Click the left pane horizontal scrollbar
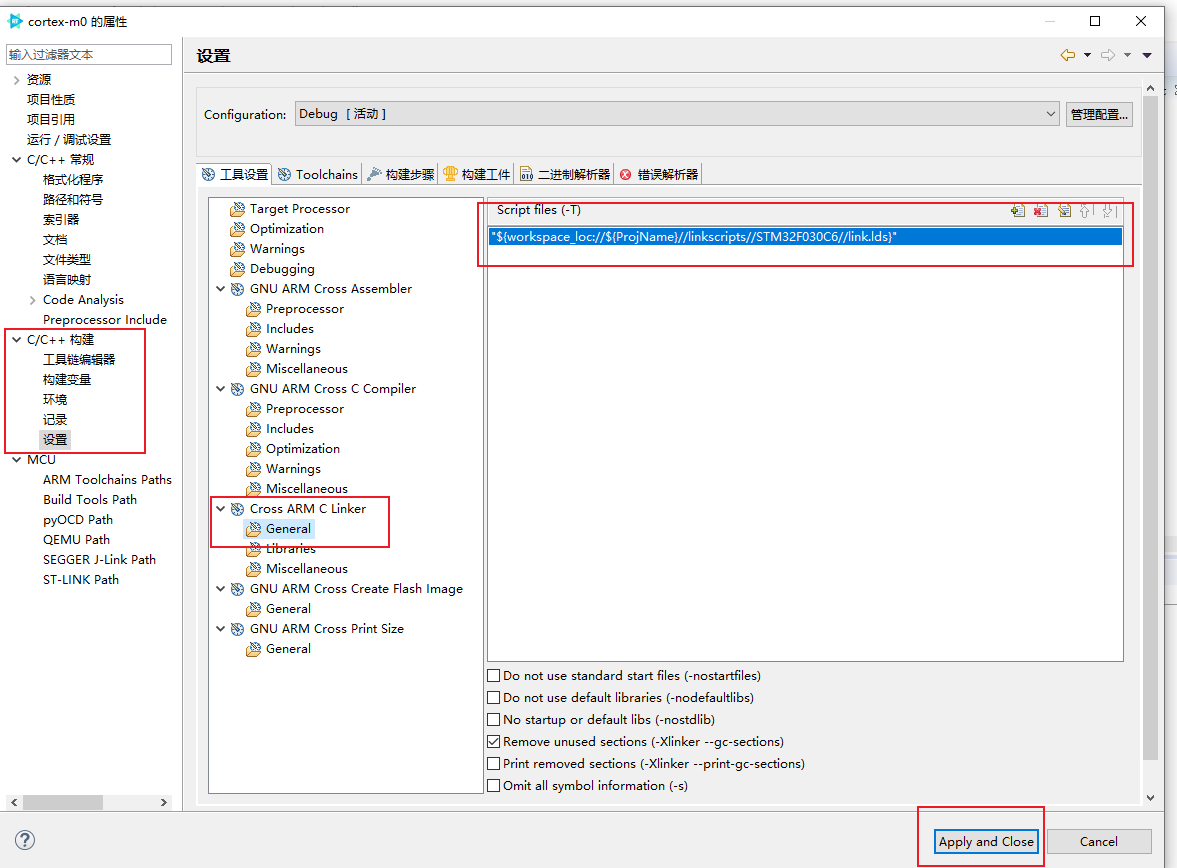Viewport: 1177px width, 868px height. coord(64,802)
